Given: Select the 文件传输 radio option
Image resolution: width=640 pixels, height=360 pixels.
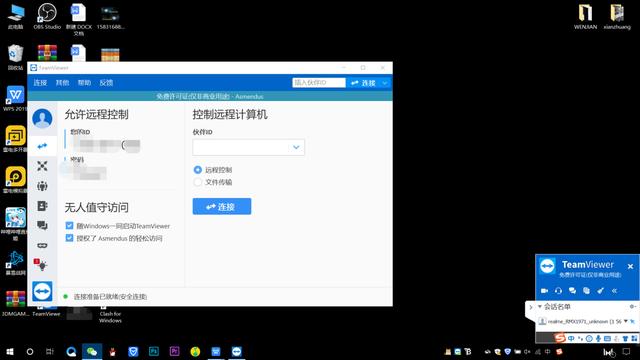Looking at the screenshot, I should [x=198, y=182].
